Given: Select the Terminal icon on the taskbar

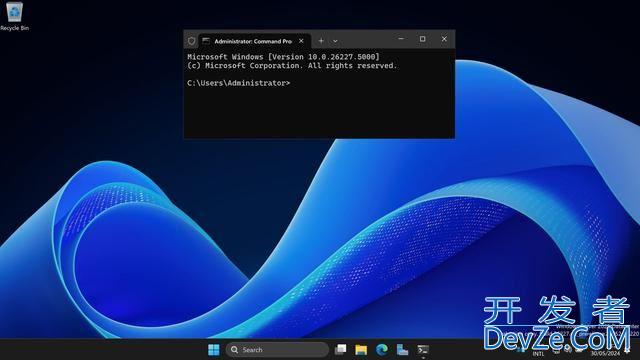Looking at the screenshot, I should pyautogui.click(x=423, y=350).
